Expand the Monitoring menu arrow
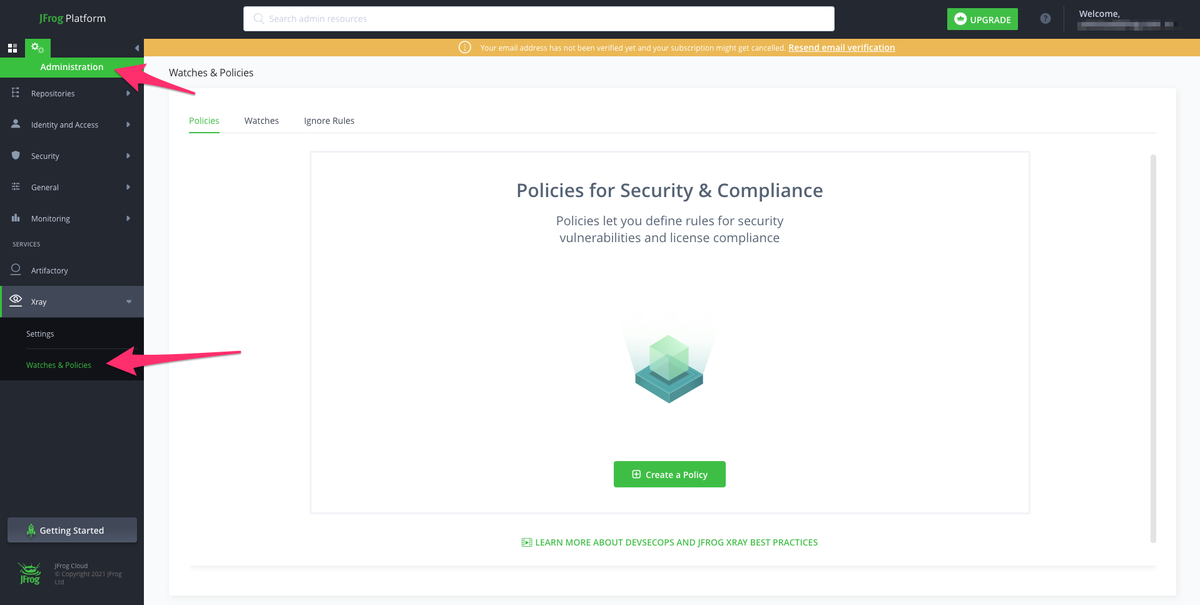 128,218
